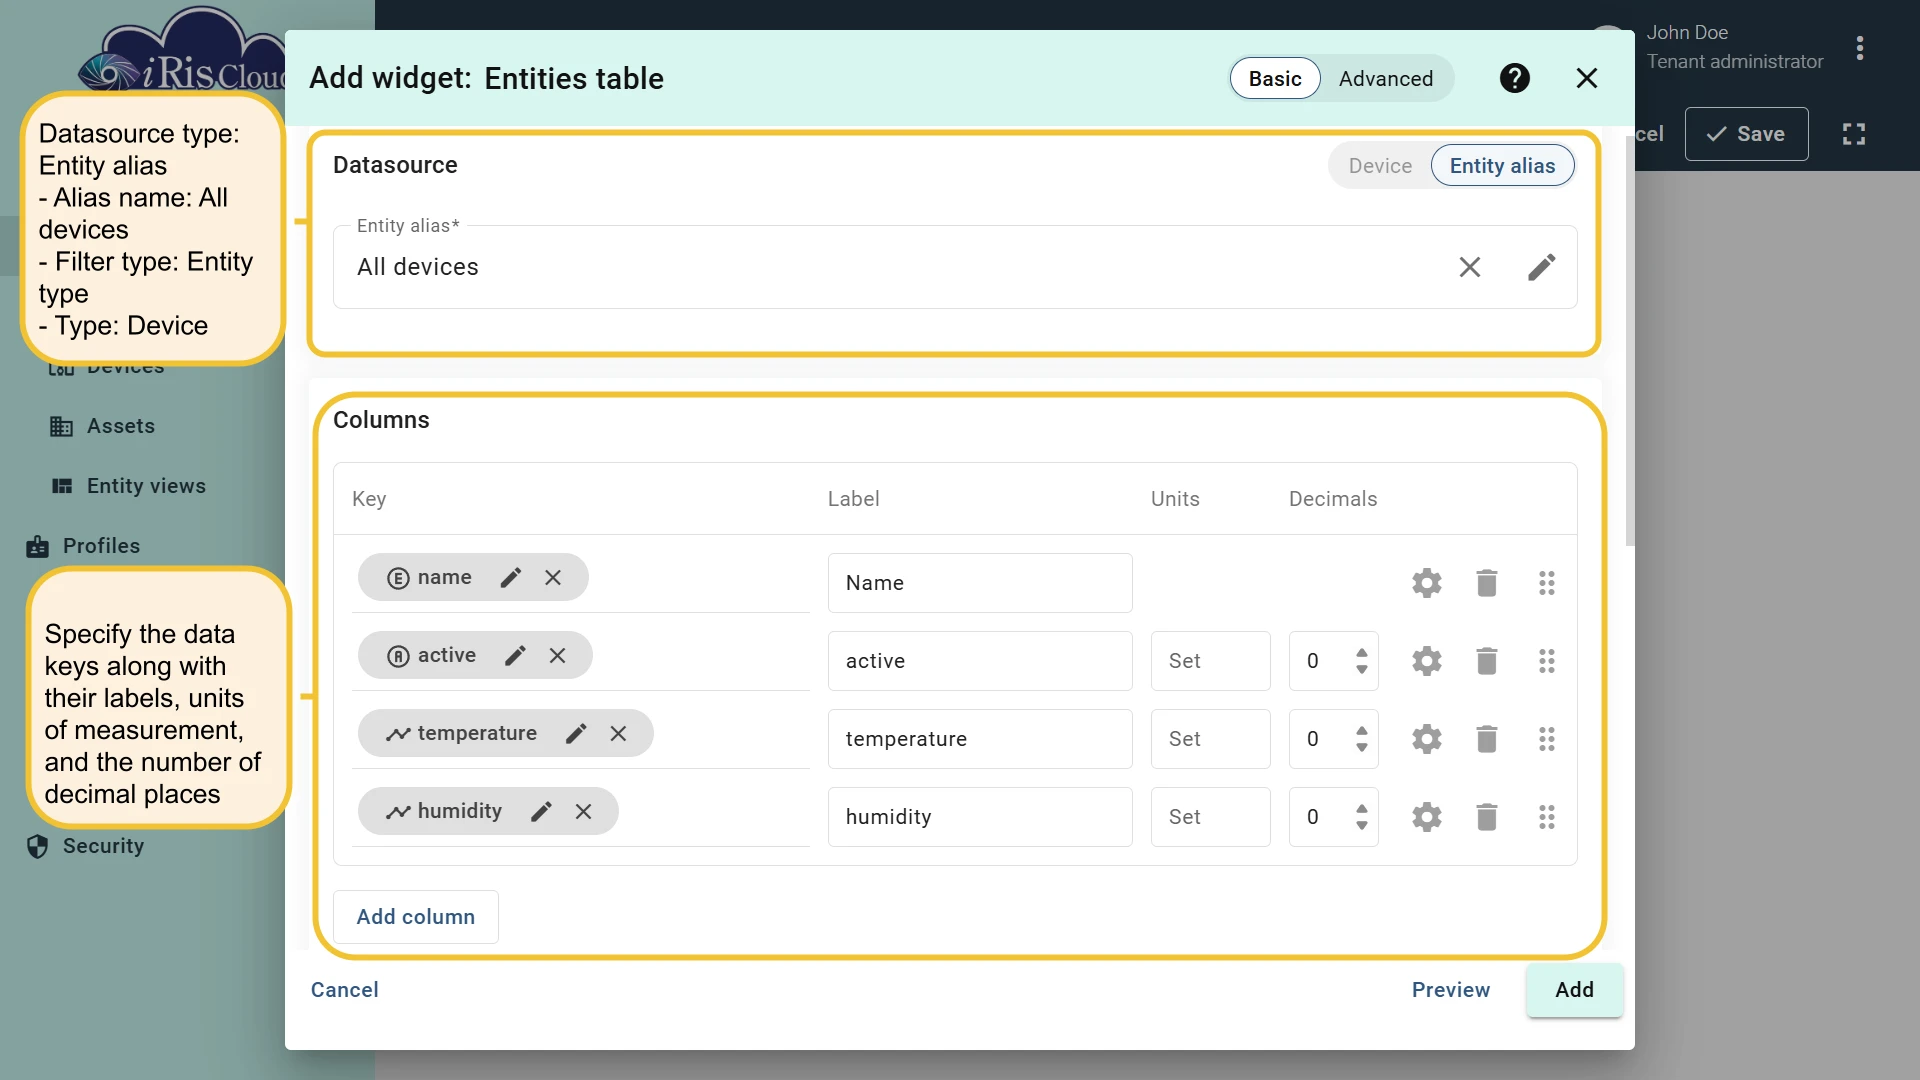Preview the widget
The height and width of the screenshot is (1080, 1920).
[1451, 990]
